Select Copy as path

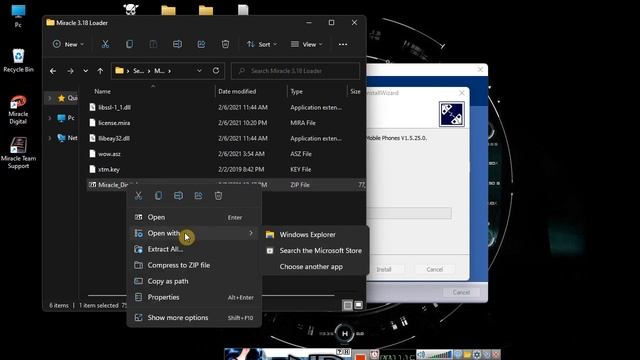tap(194, 281)
